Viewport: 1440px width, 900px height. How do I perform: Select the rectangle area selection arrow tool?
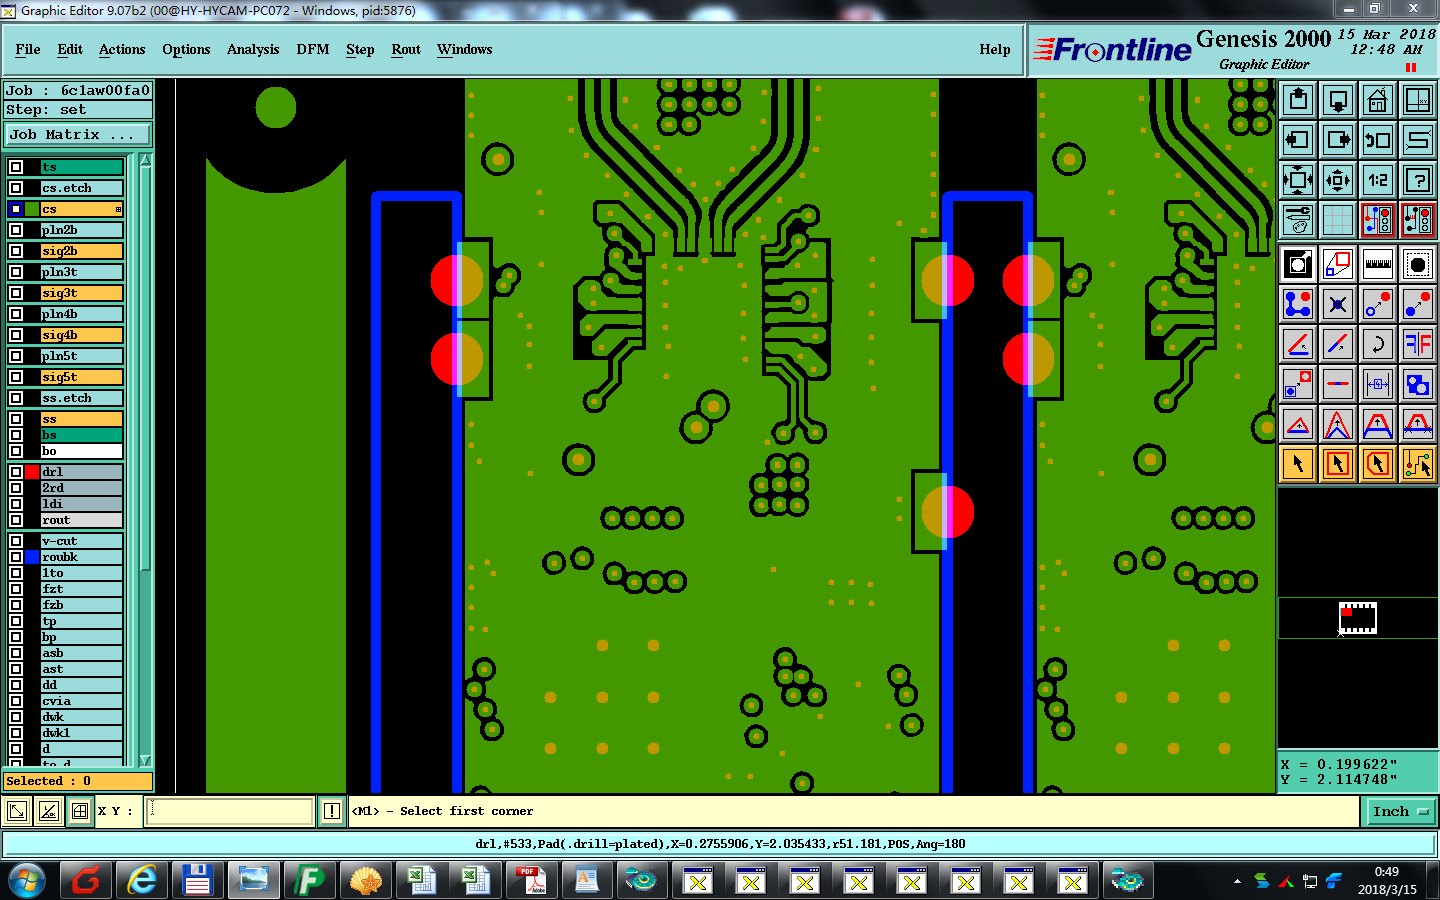coord(1338,464)
